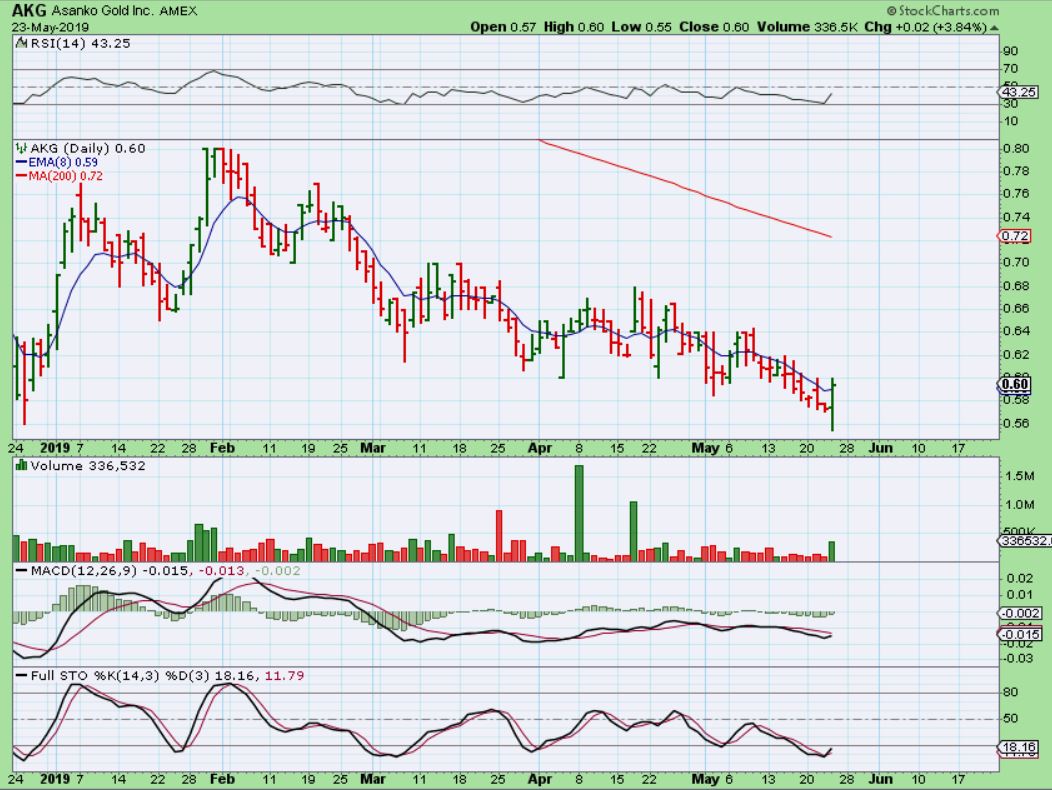Click the tallest green volume bar in April
The height and width of the screenshot is (790, 1052).
578,511
